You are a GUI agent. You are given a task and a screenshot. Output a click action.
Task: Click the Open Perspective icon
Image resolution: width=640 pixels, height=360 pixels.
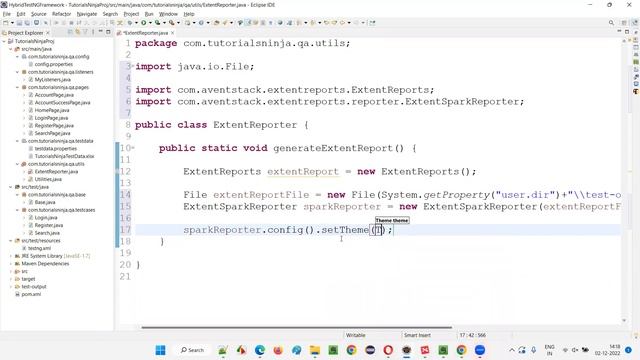click(x=624, y=23)
